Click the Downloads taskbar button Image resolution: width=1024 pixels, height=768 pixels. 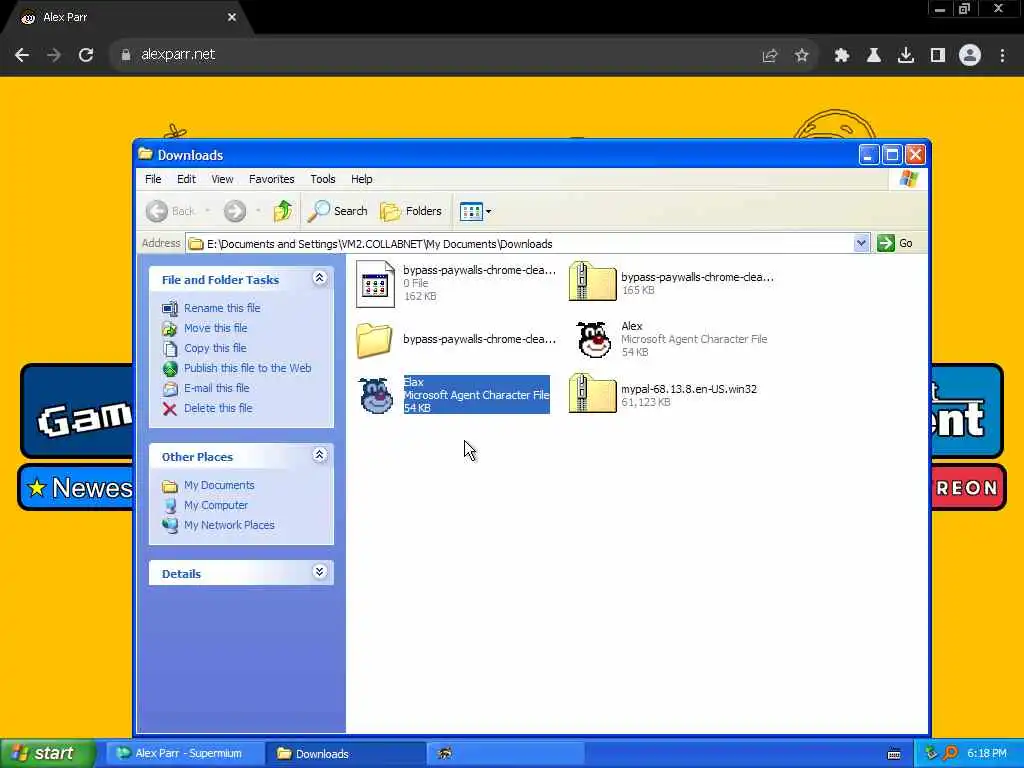click(346, 754)
